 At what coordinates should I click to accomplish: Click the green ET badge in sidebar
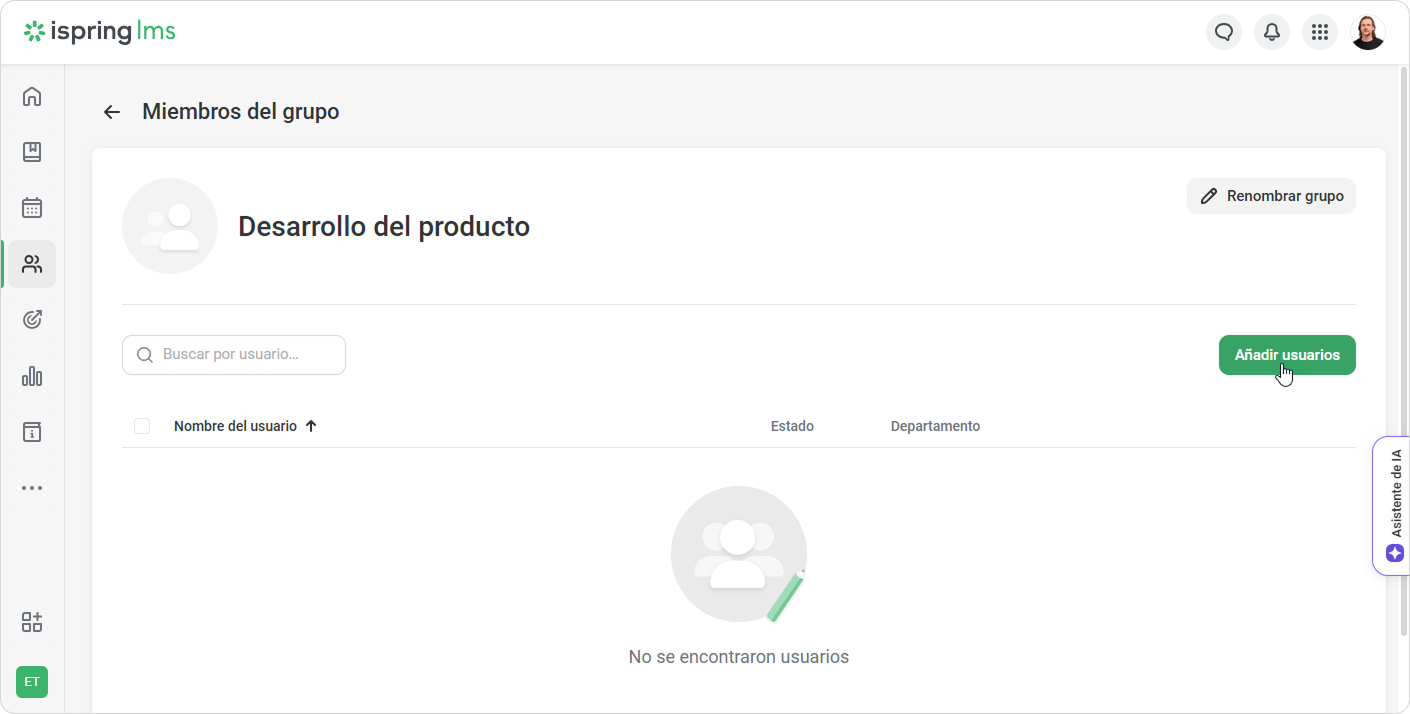[x=32, y=682]
